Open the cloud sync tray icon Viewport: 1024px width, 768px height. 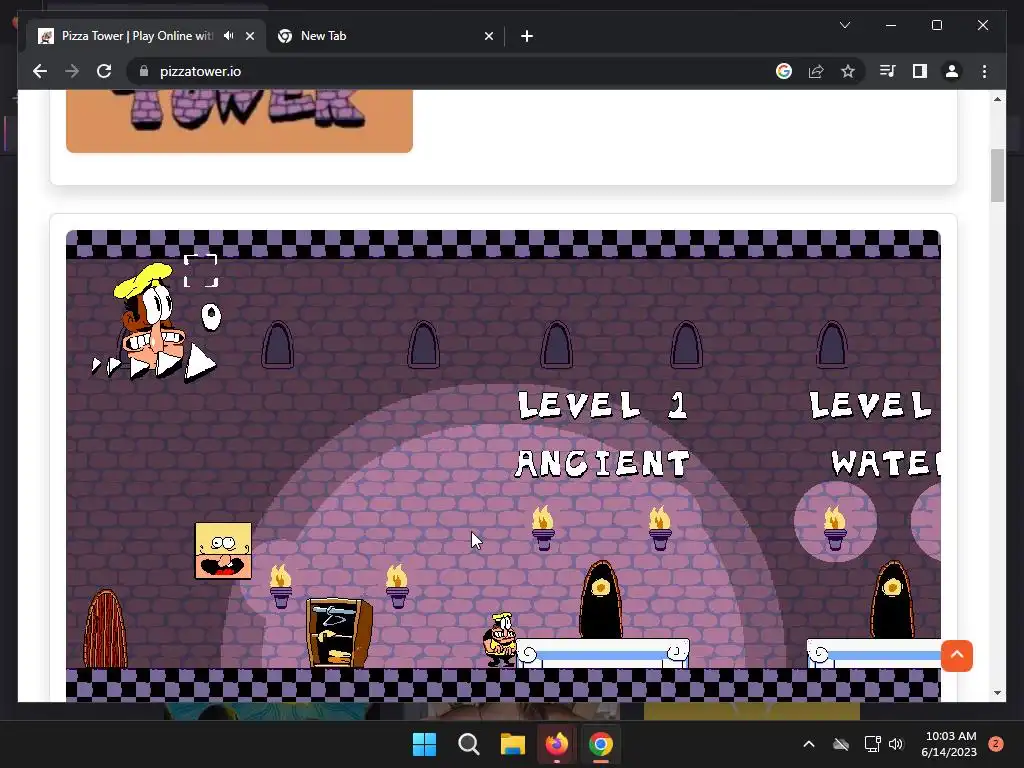(x=841, y=744)
